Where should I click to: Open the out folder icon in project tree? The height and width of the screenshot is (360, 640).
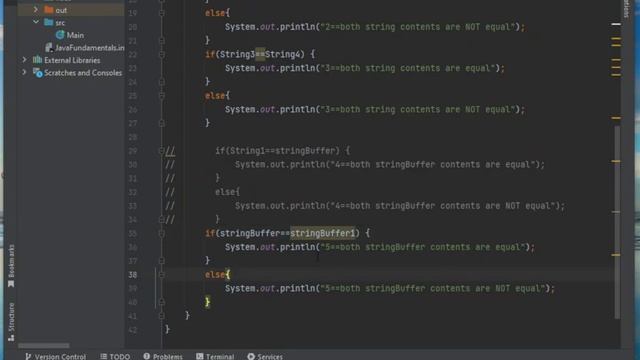tap(49, 10)
